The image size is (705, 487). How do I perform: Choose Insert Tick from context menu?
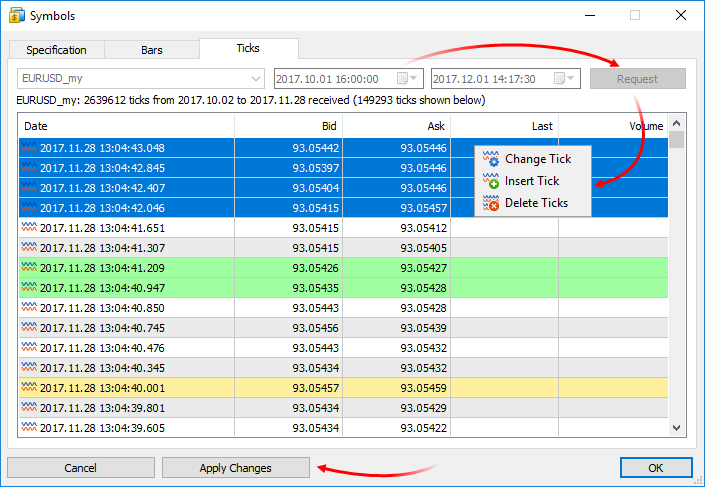coord(532,181)
